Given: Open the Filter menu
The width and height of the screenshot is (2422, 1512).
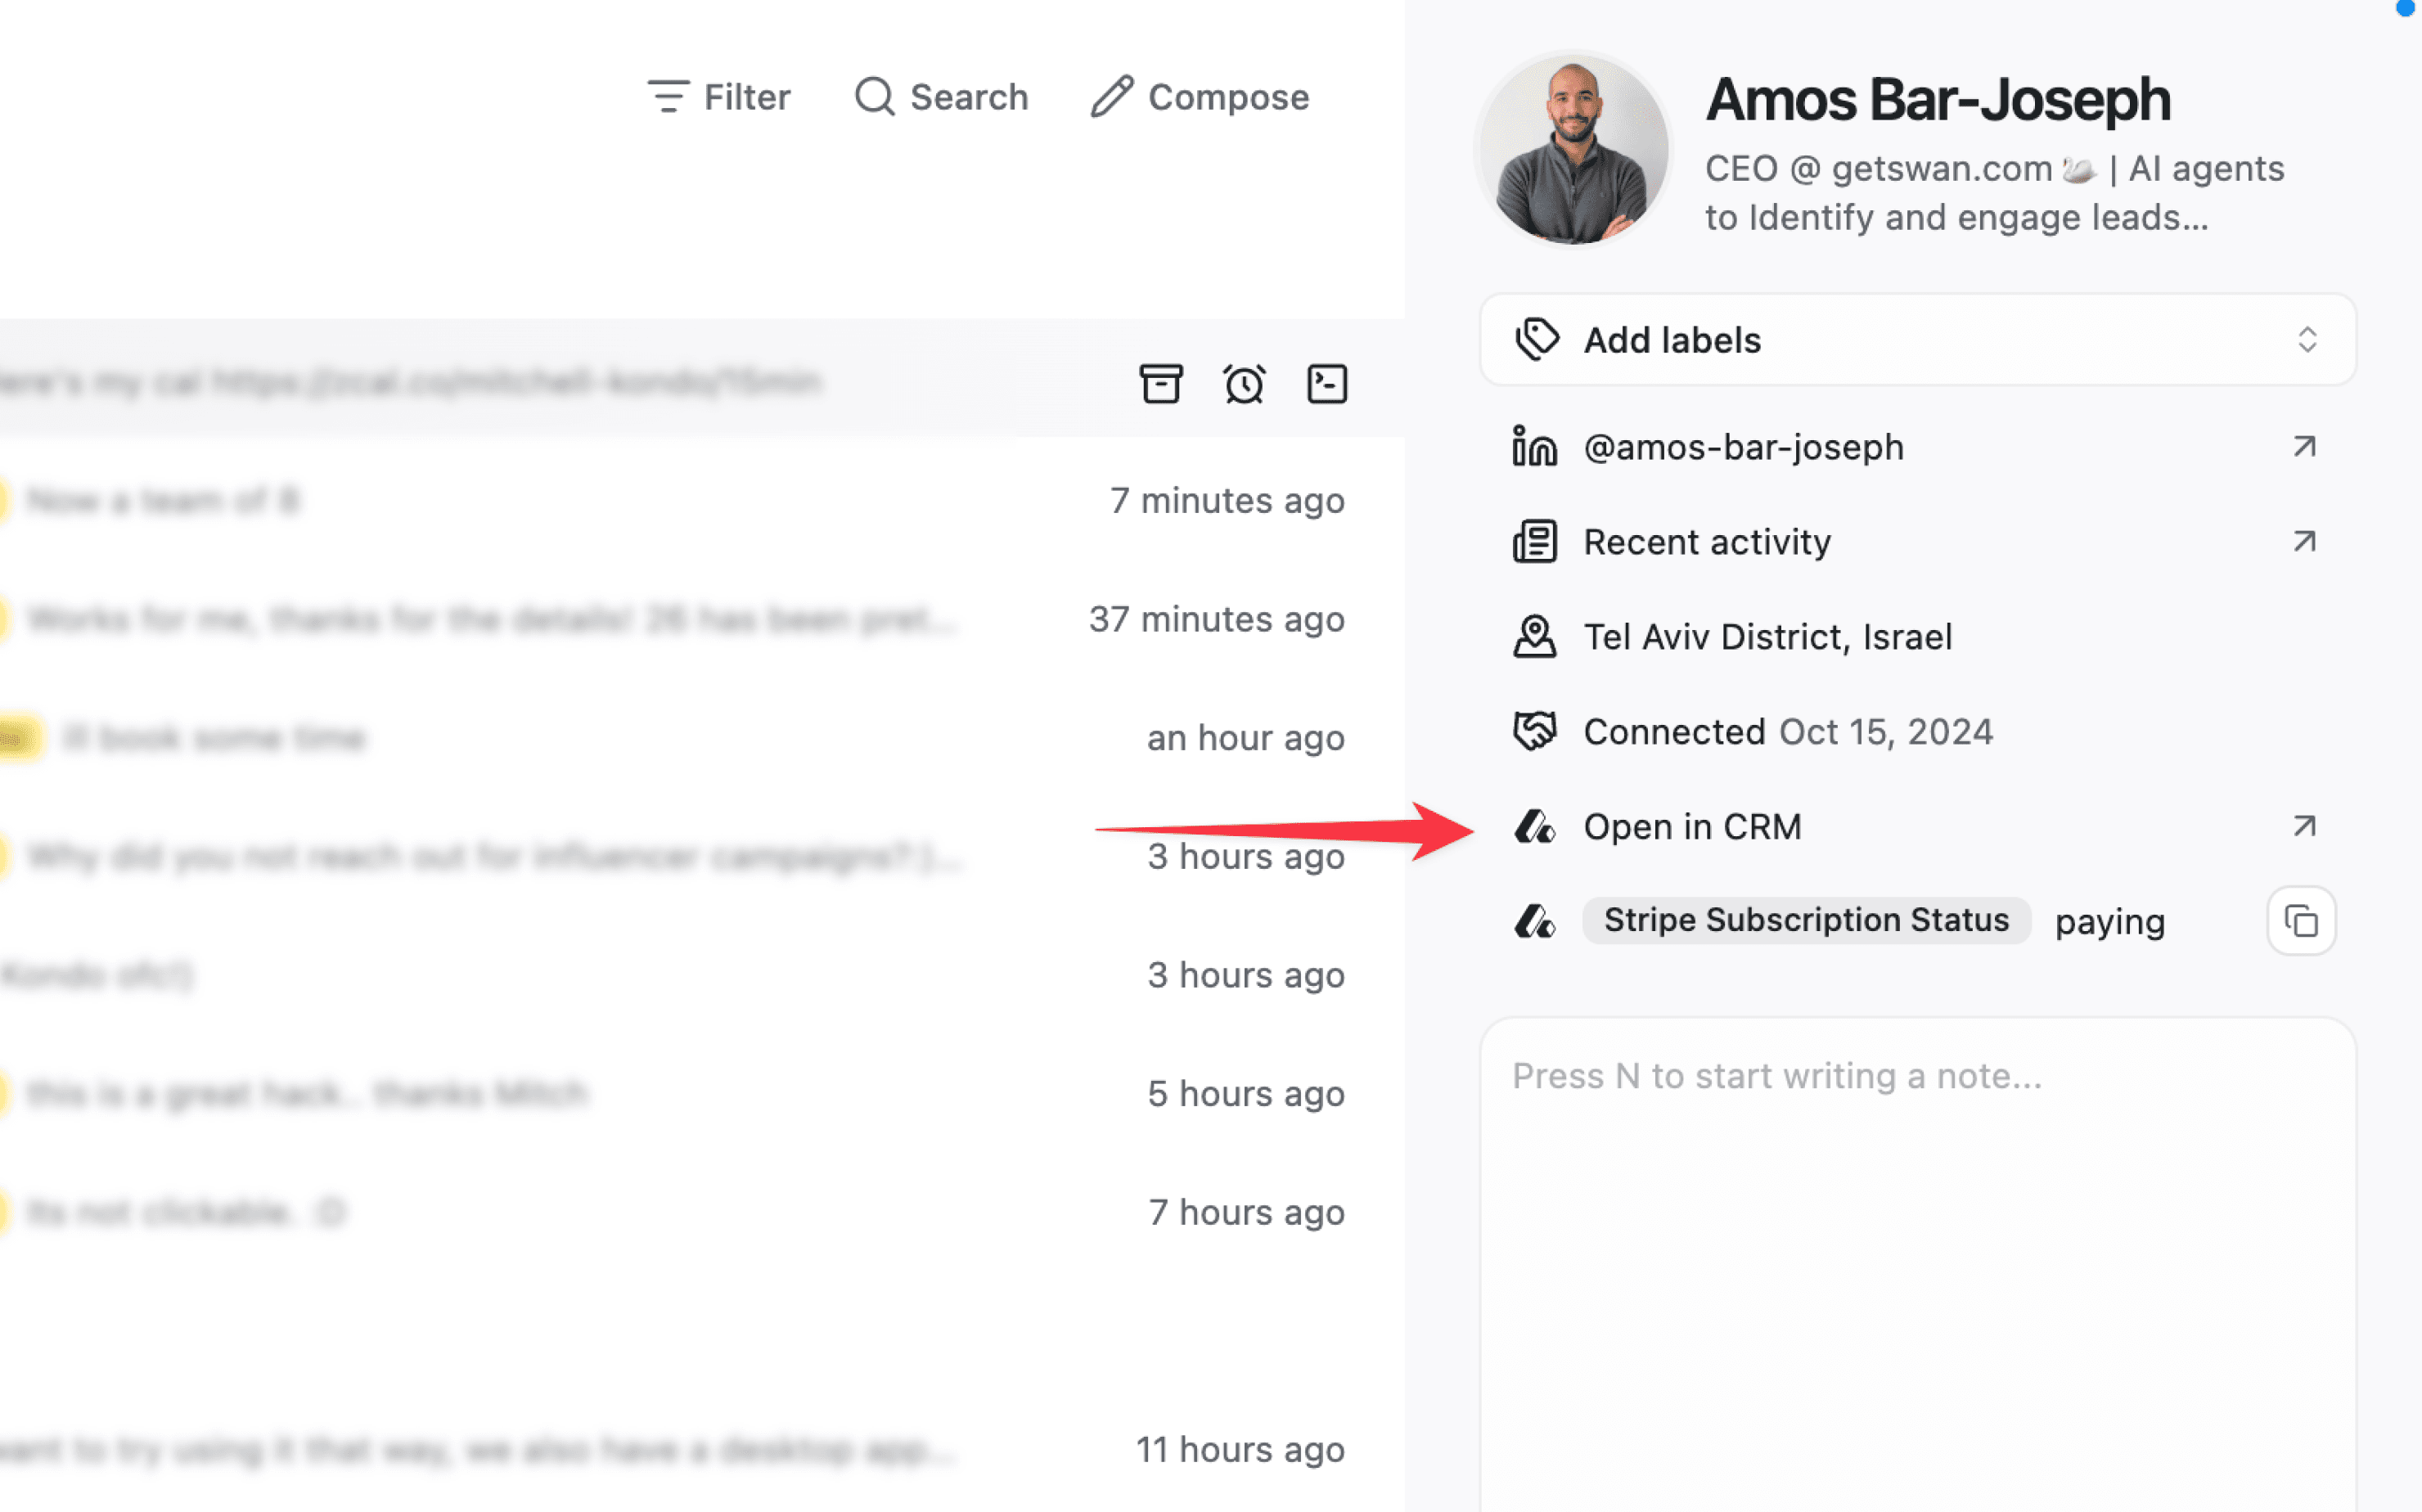Looking at the screenshot, I should click(x=719, y=97).
